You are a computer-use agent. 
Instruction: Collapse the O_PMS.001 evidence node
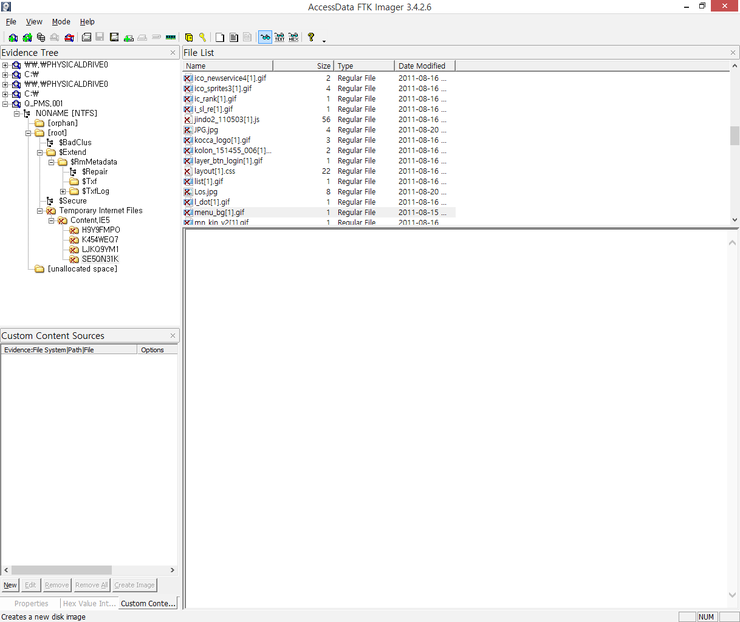(5, 103)
